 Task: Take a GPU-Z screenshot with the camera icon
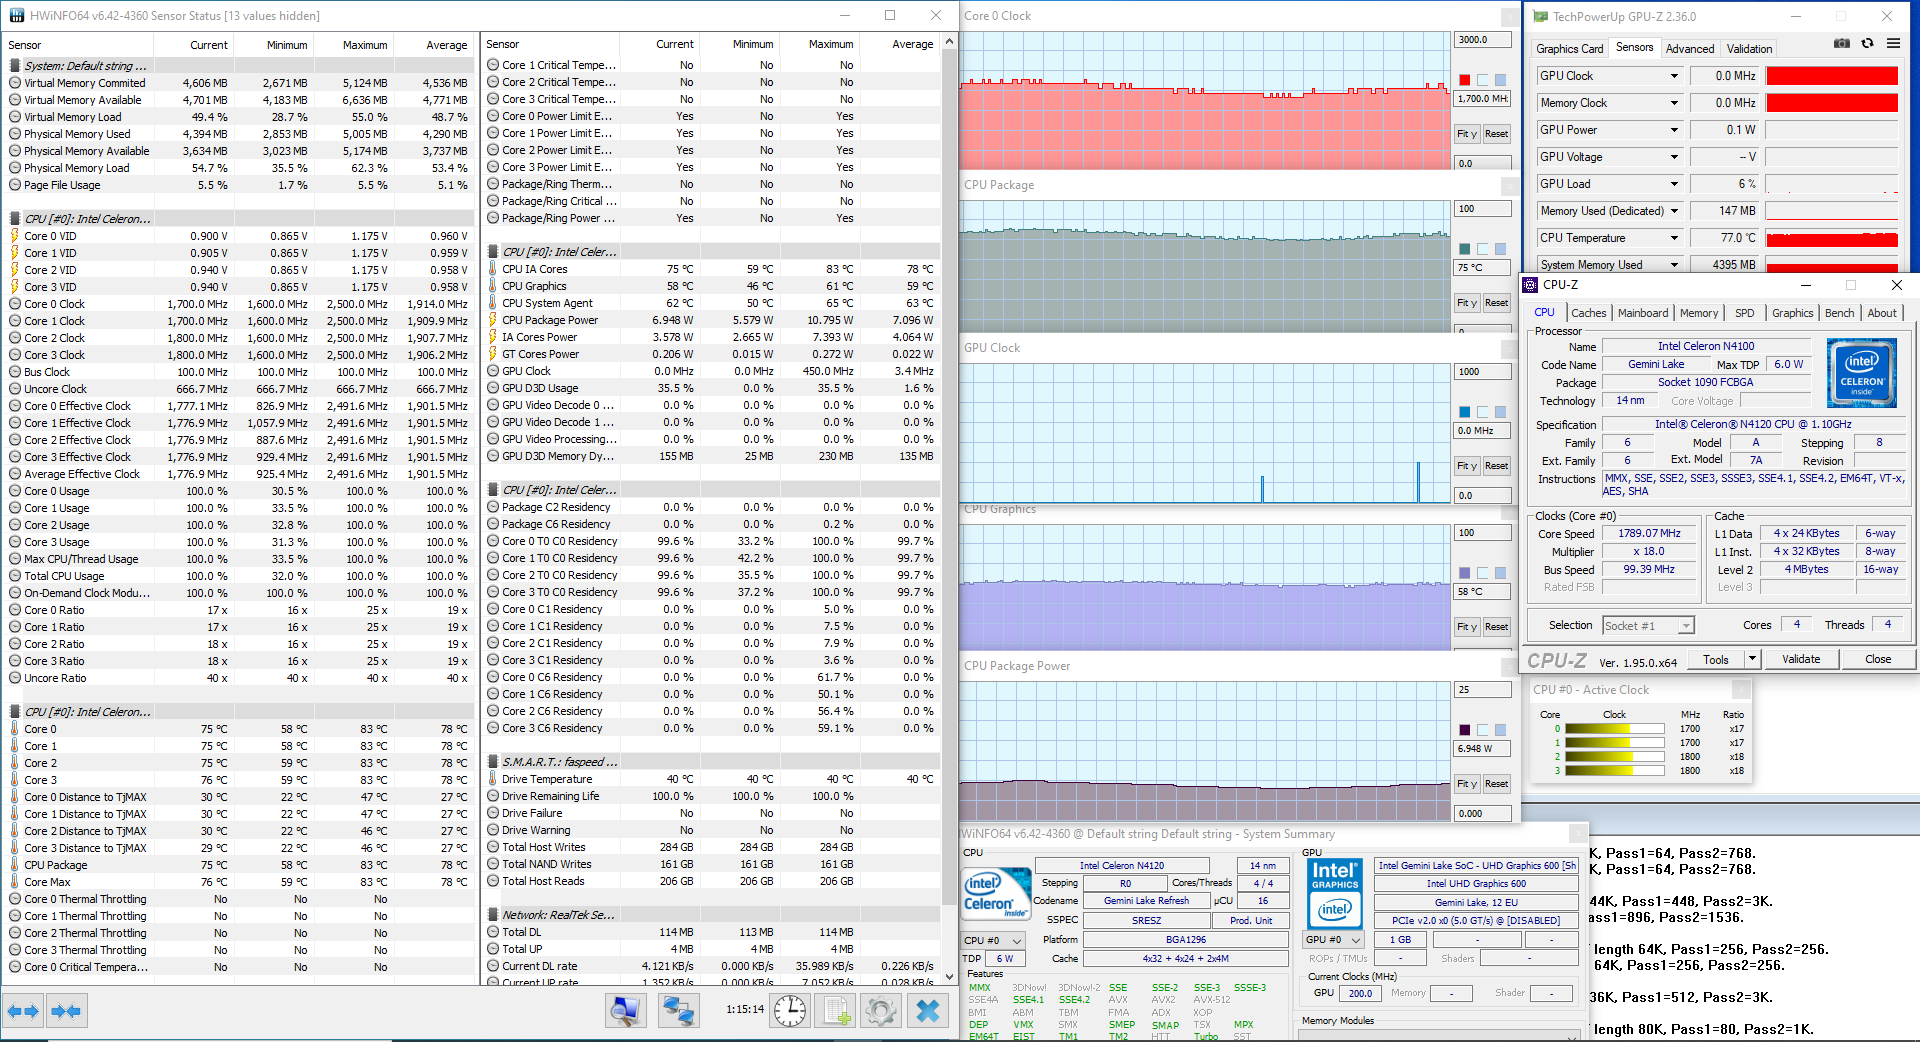(x=1842, y=44)
